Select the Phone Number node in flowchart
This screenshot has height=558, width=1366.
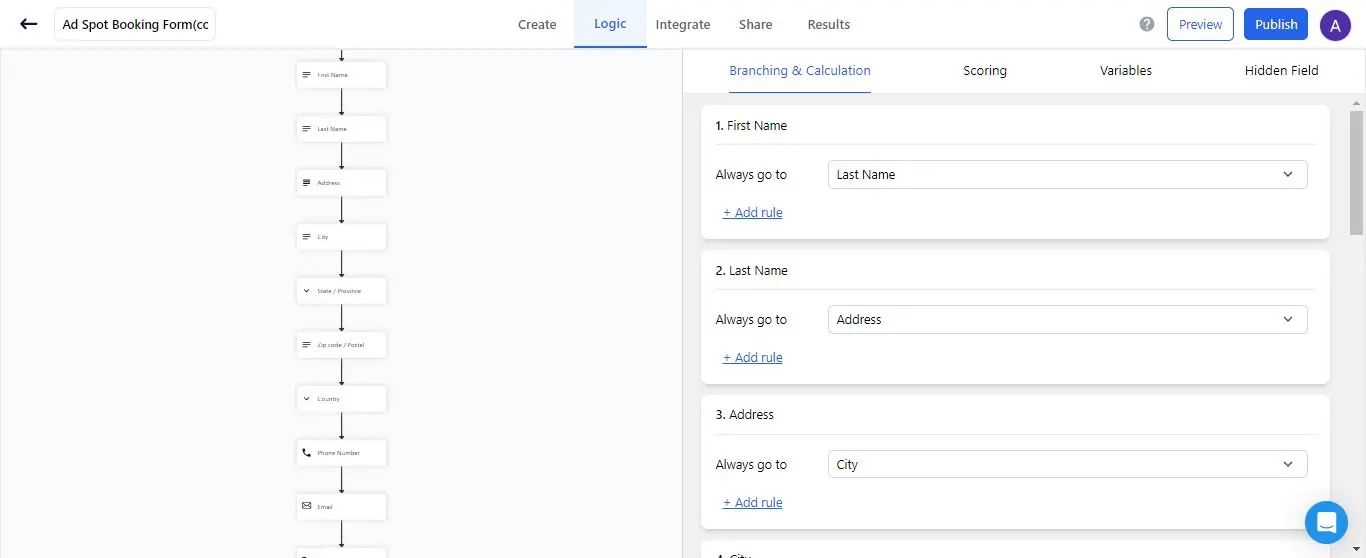click(341, 453)
